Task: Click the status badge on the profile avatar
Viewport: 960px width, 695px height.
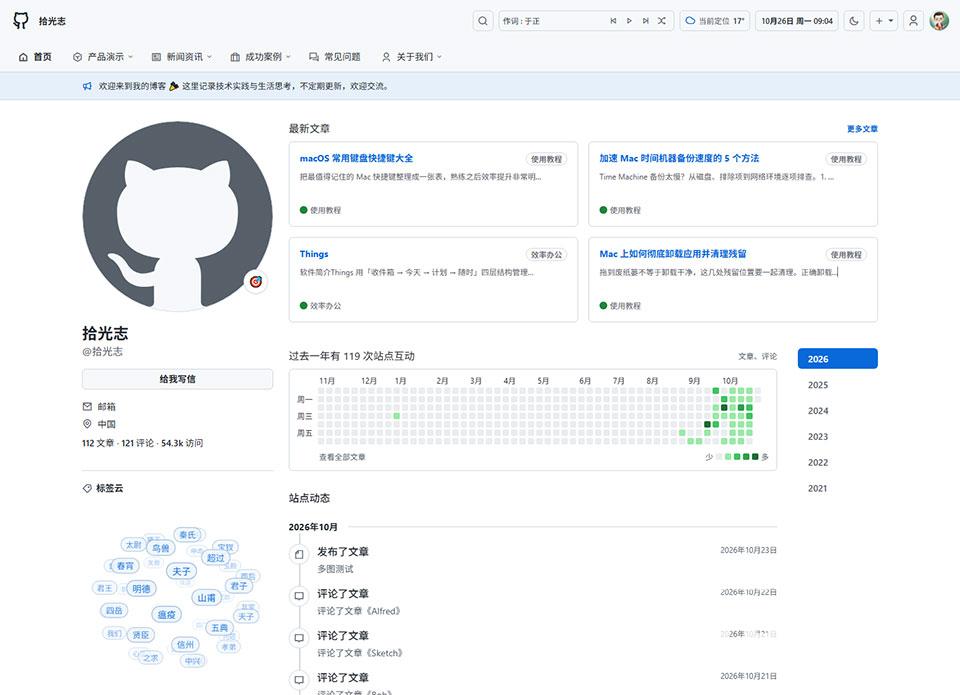Action: [256, 282]
